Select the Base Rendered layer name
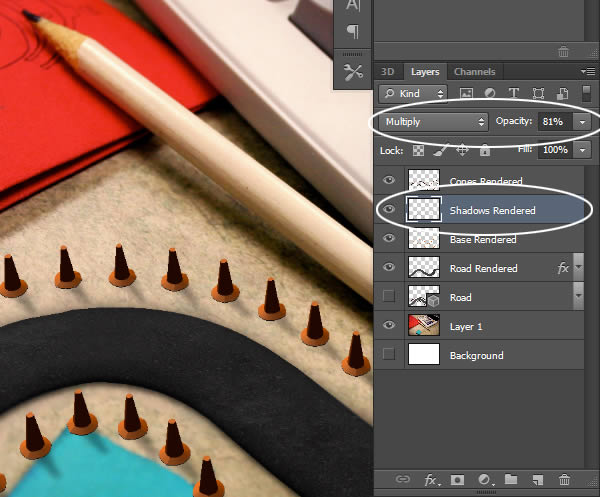 point(483,240)
